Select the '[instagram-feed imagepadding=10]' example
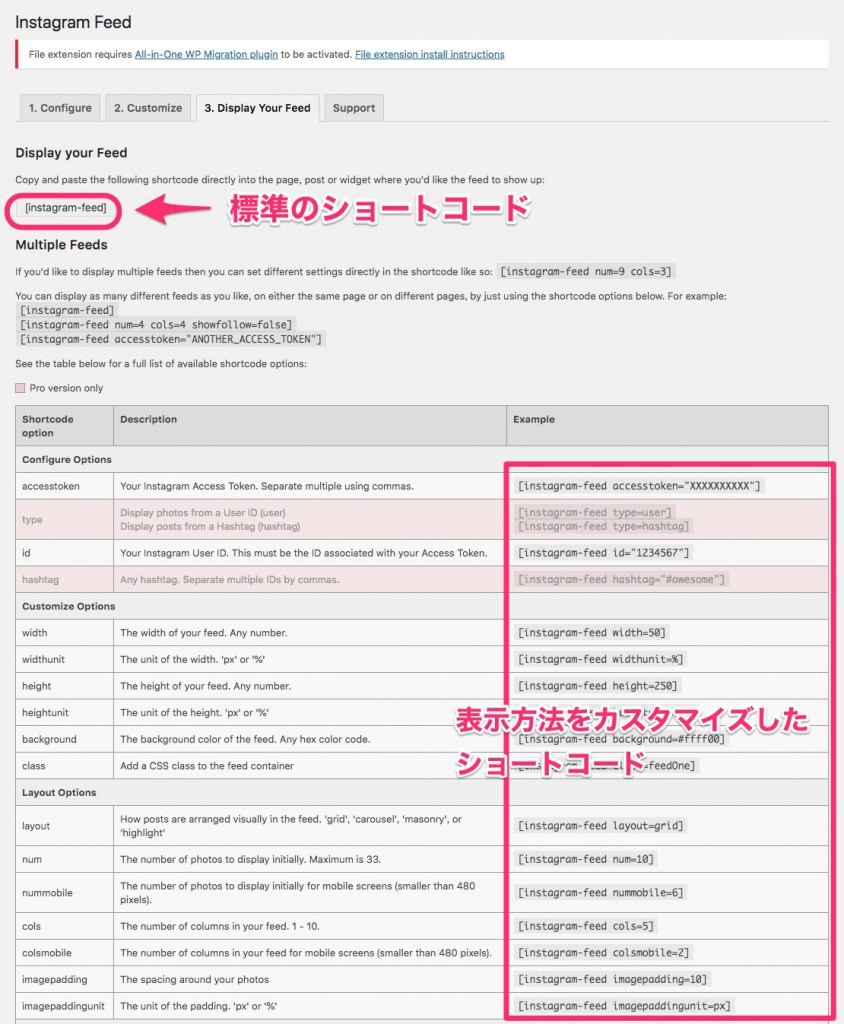The image size is (844, 1024). (612, 980)
